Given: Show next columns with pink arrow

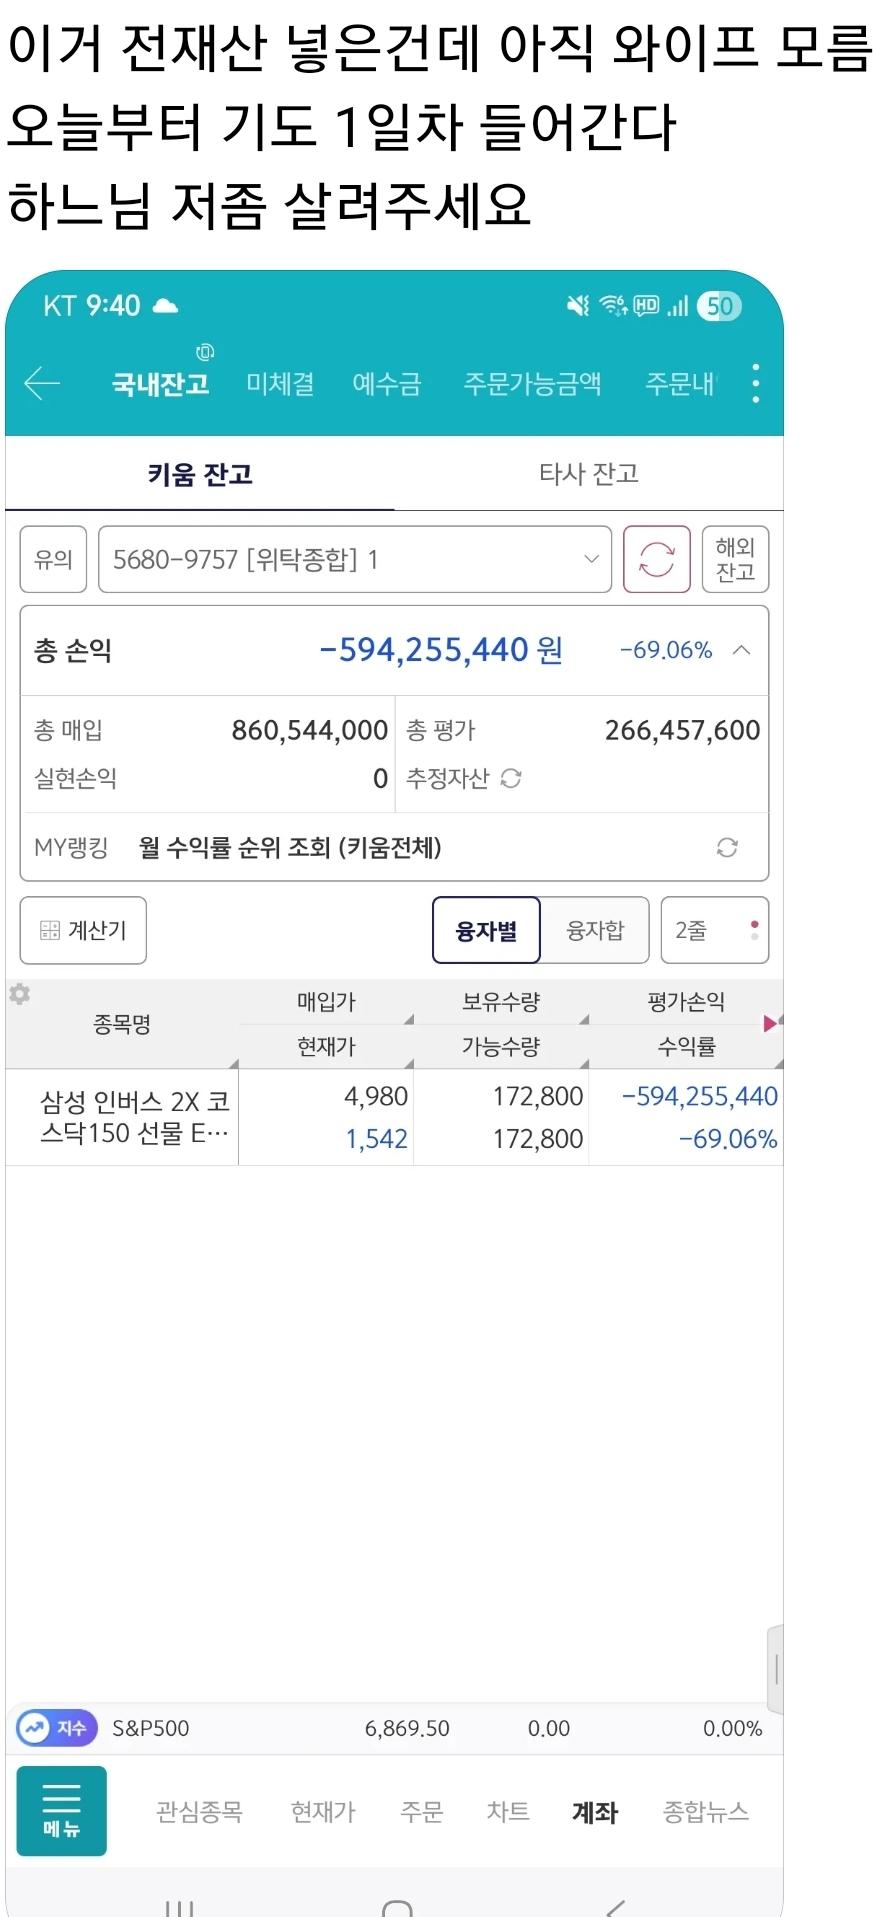Looking at the screenshot, I should pos(771,1023).
